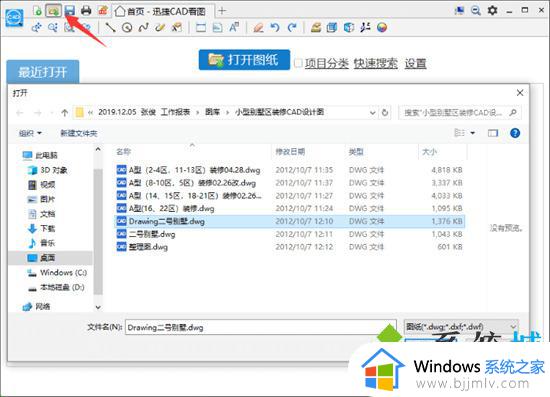Select file A型(16、22区）装修.dwg
Image resolution: width=550 pixels, height=397 pixels.
290,209
